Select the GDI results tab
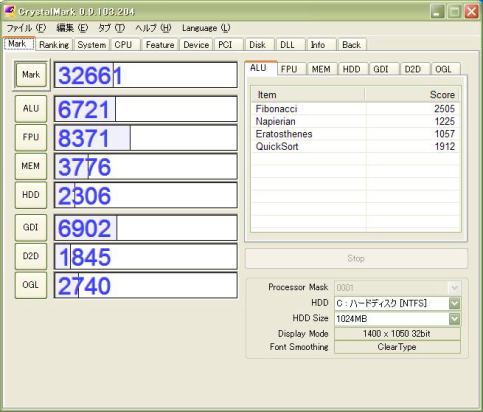The image size is (483, 412). click(x=384, y=69)
